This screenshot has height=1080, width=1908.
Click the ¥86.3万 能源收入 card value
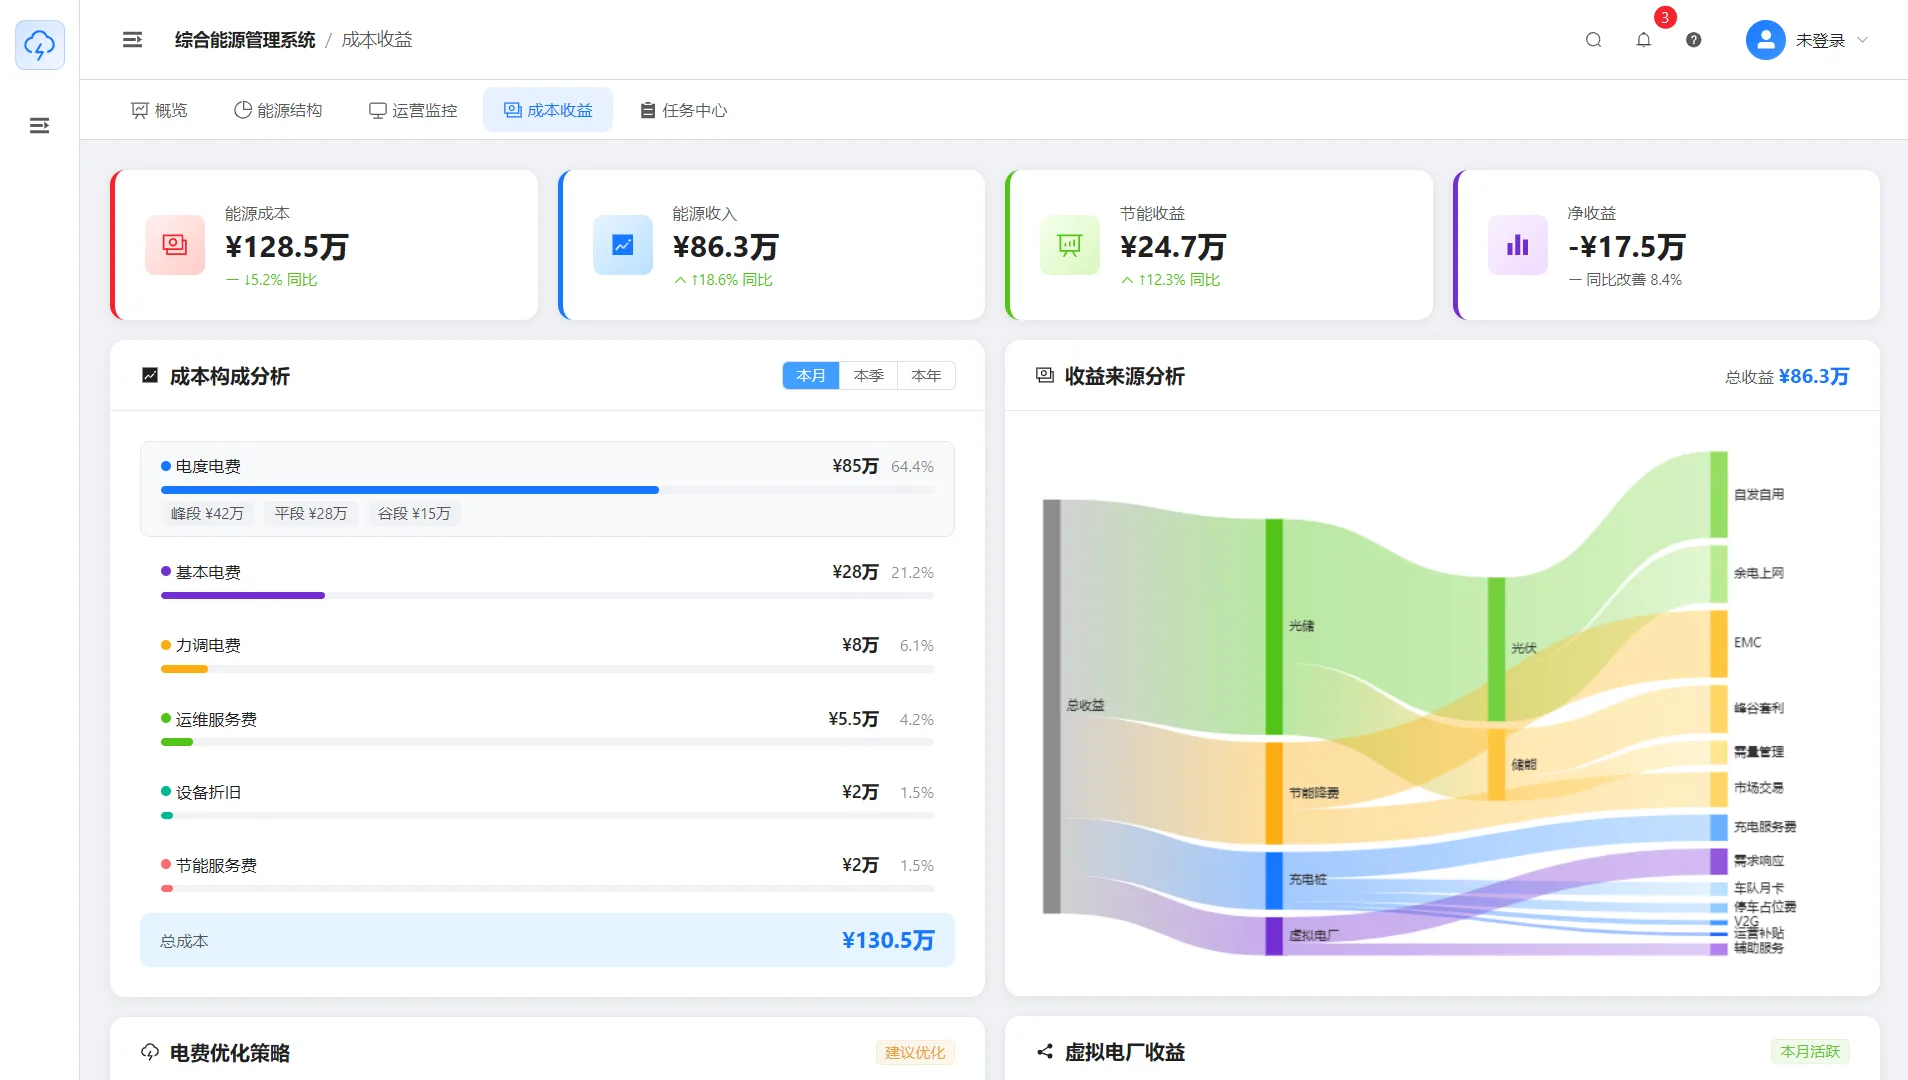(726, 247)
